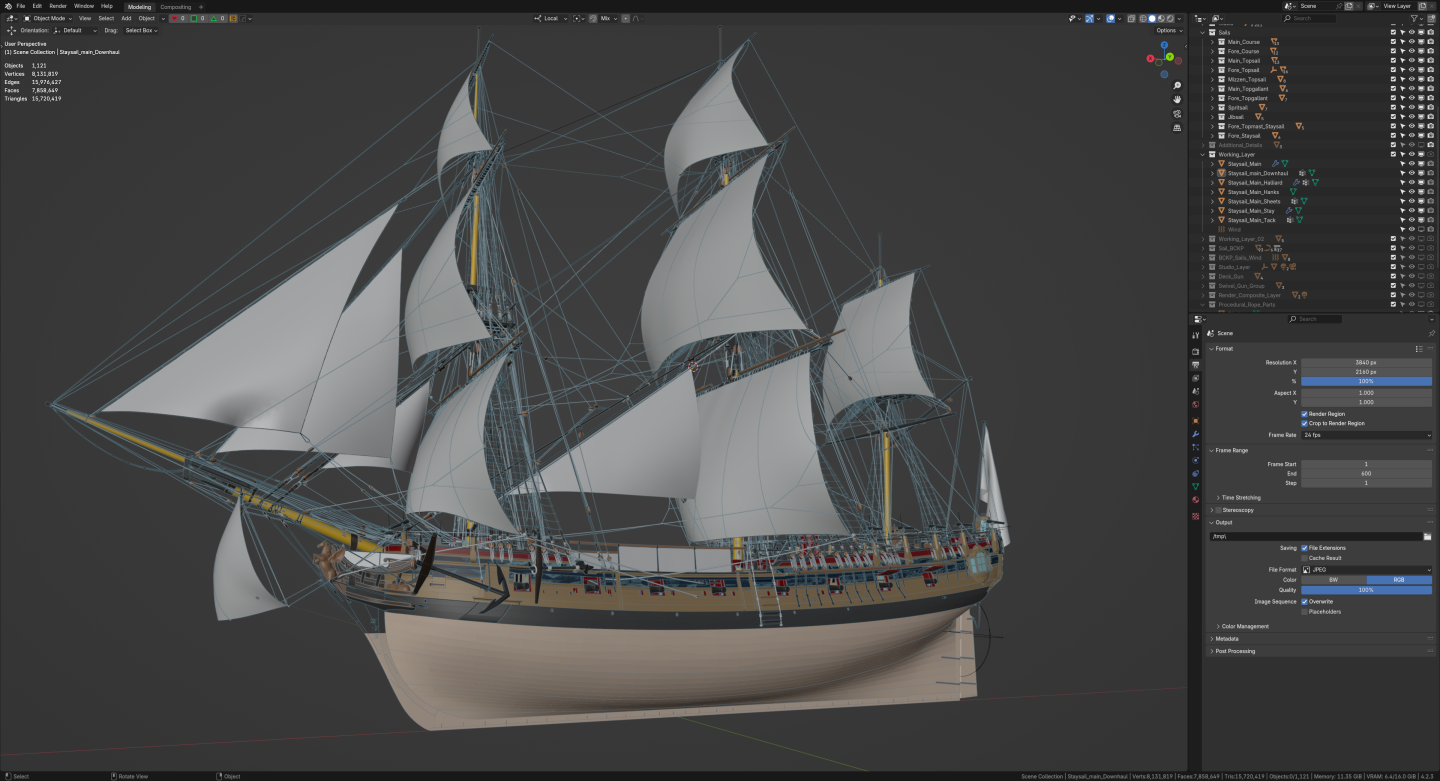Enable the Stereoscopy checkbox
The image size is (1440, 781).
click(1218, 510)
